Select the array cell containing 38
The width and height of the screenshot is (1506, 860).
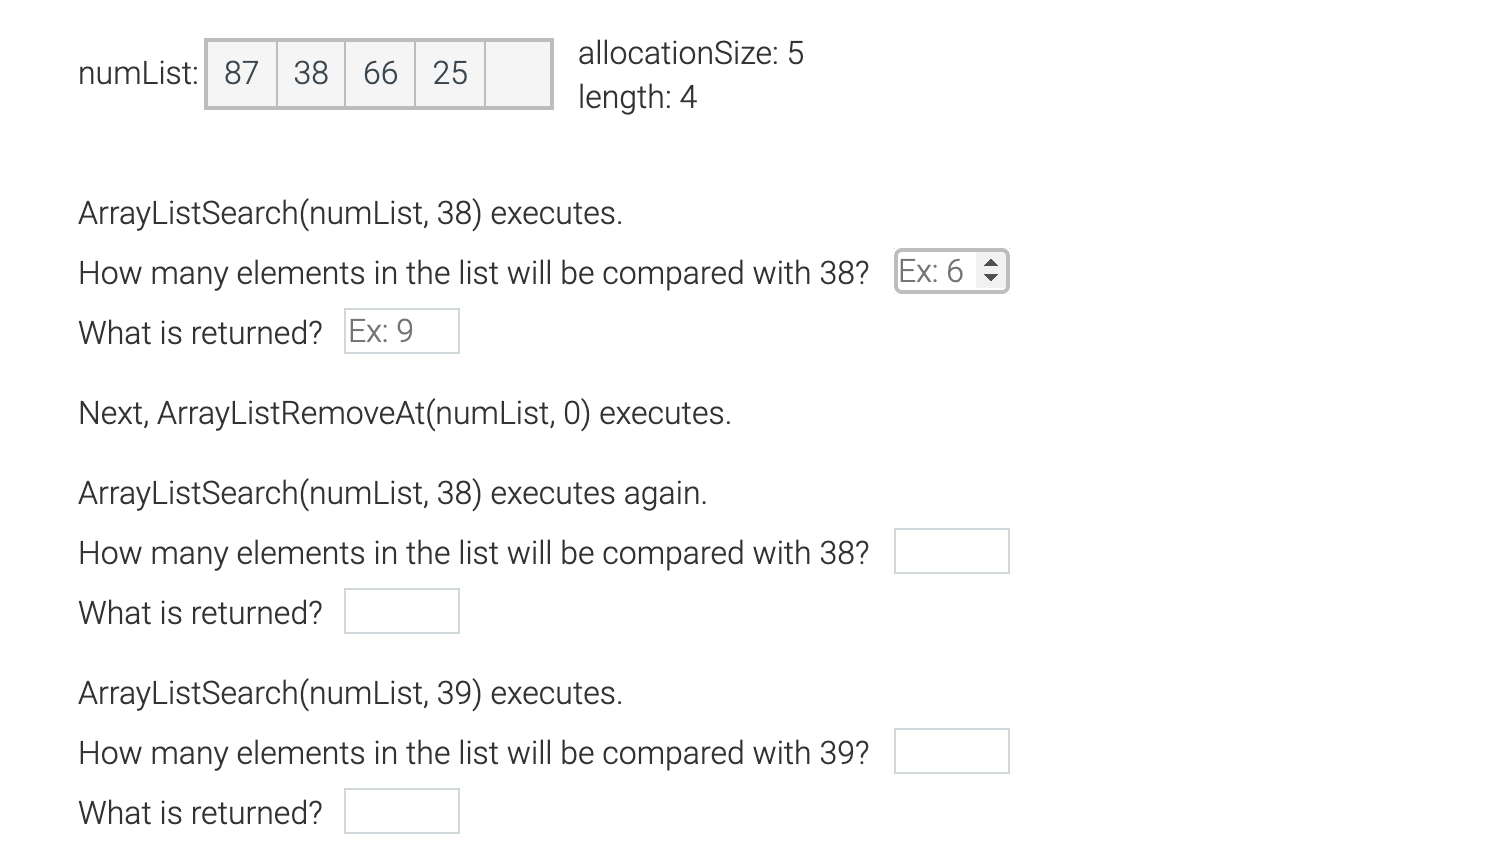click(311, 74)
